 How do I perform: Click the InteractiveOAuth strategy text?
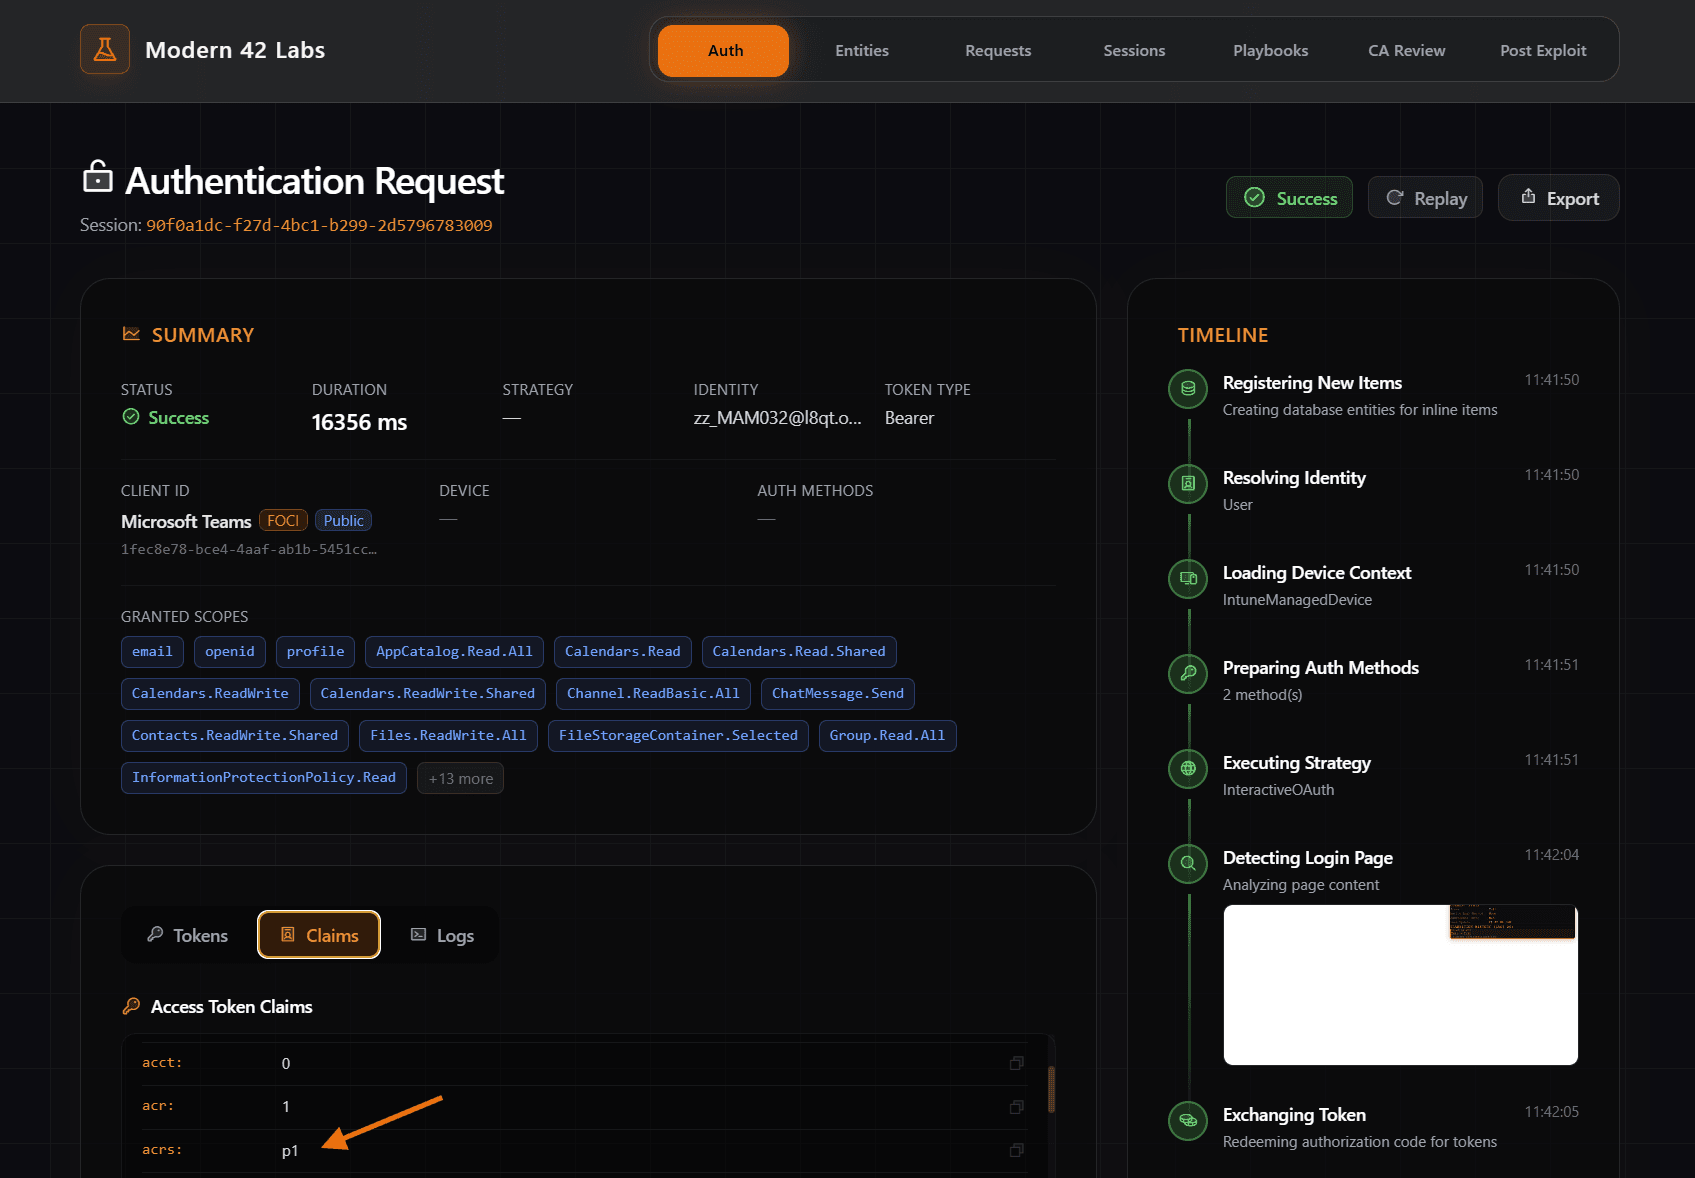click(1278, 790)
